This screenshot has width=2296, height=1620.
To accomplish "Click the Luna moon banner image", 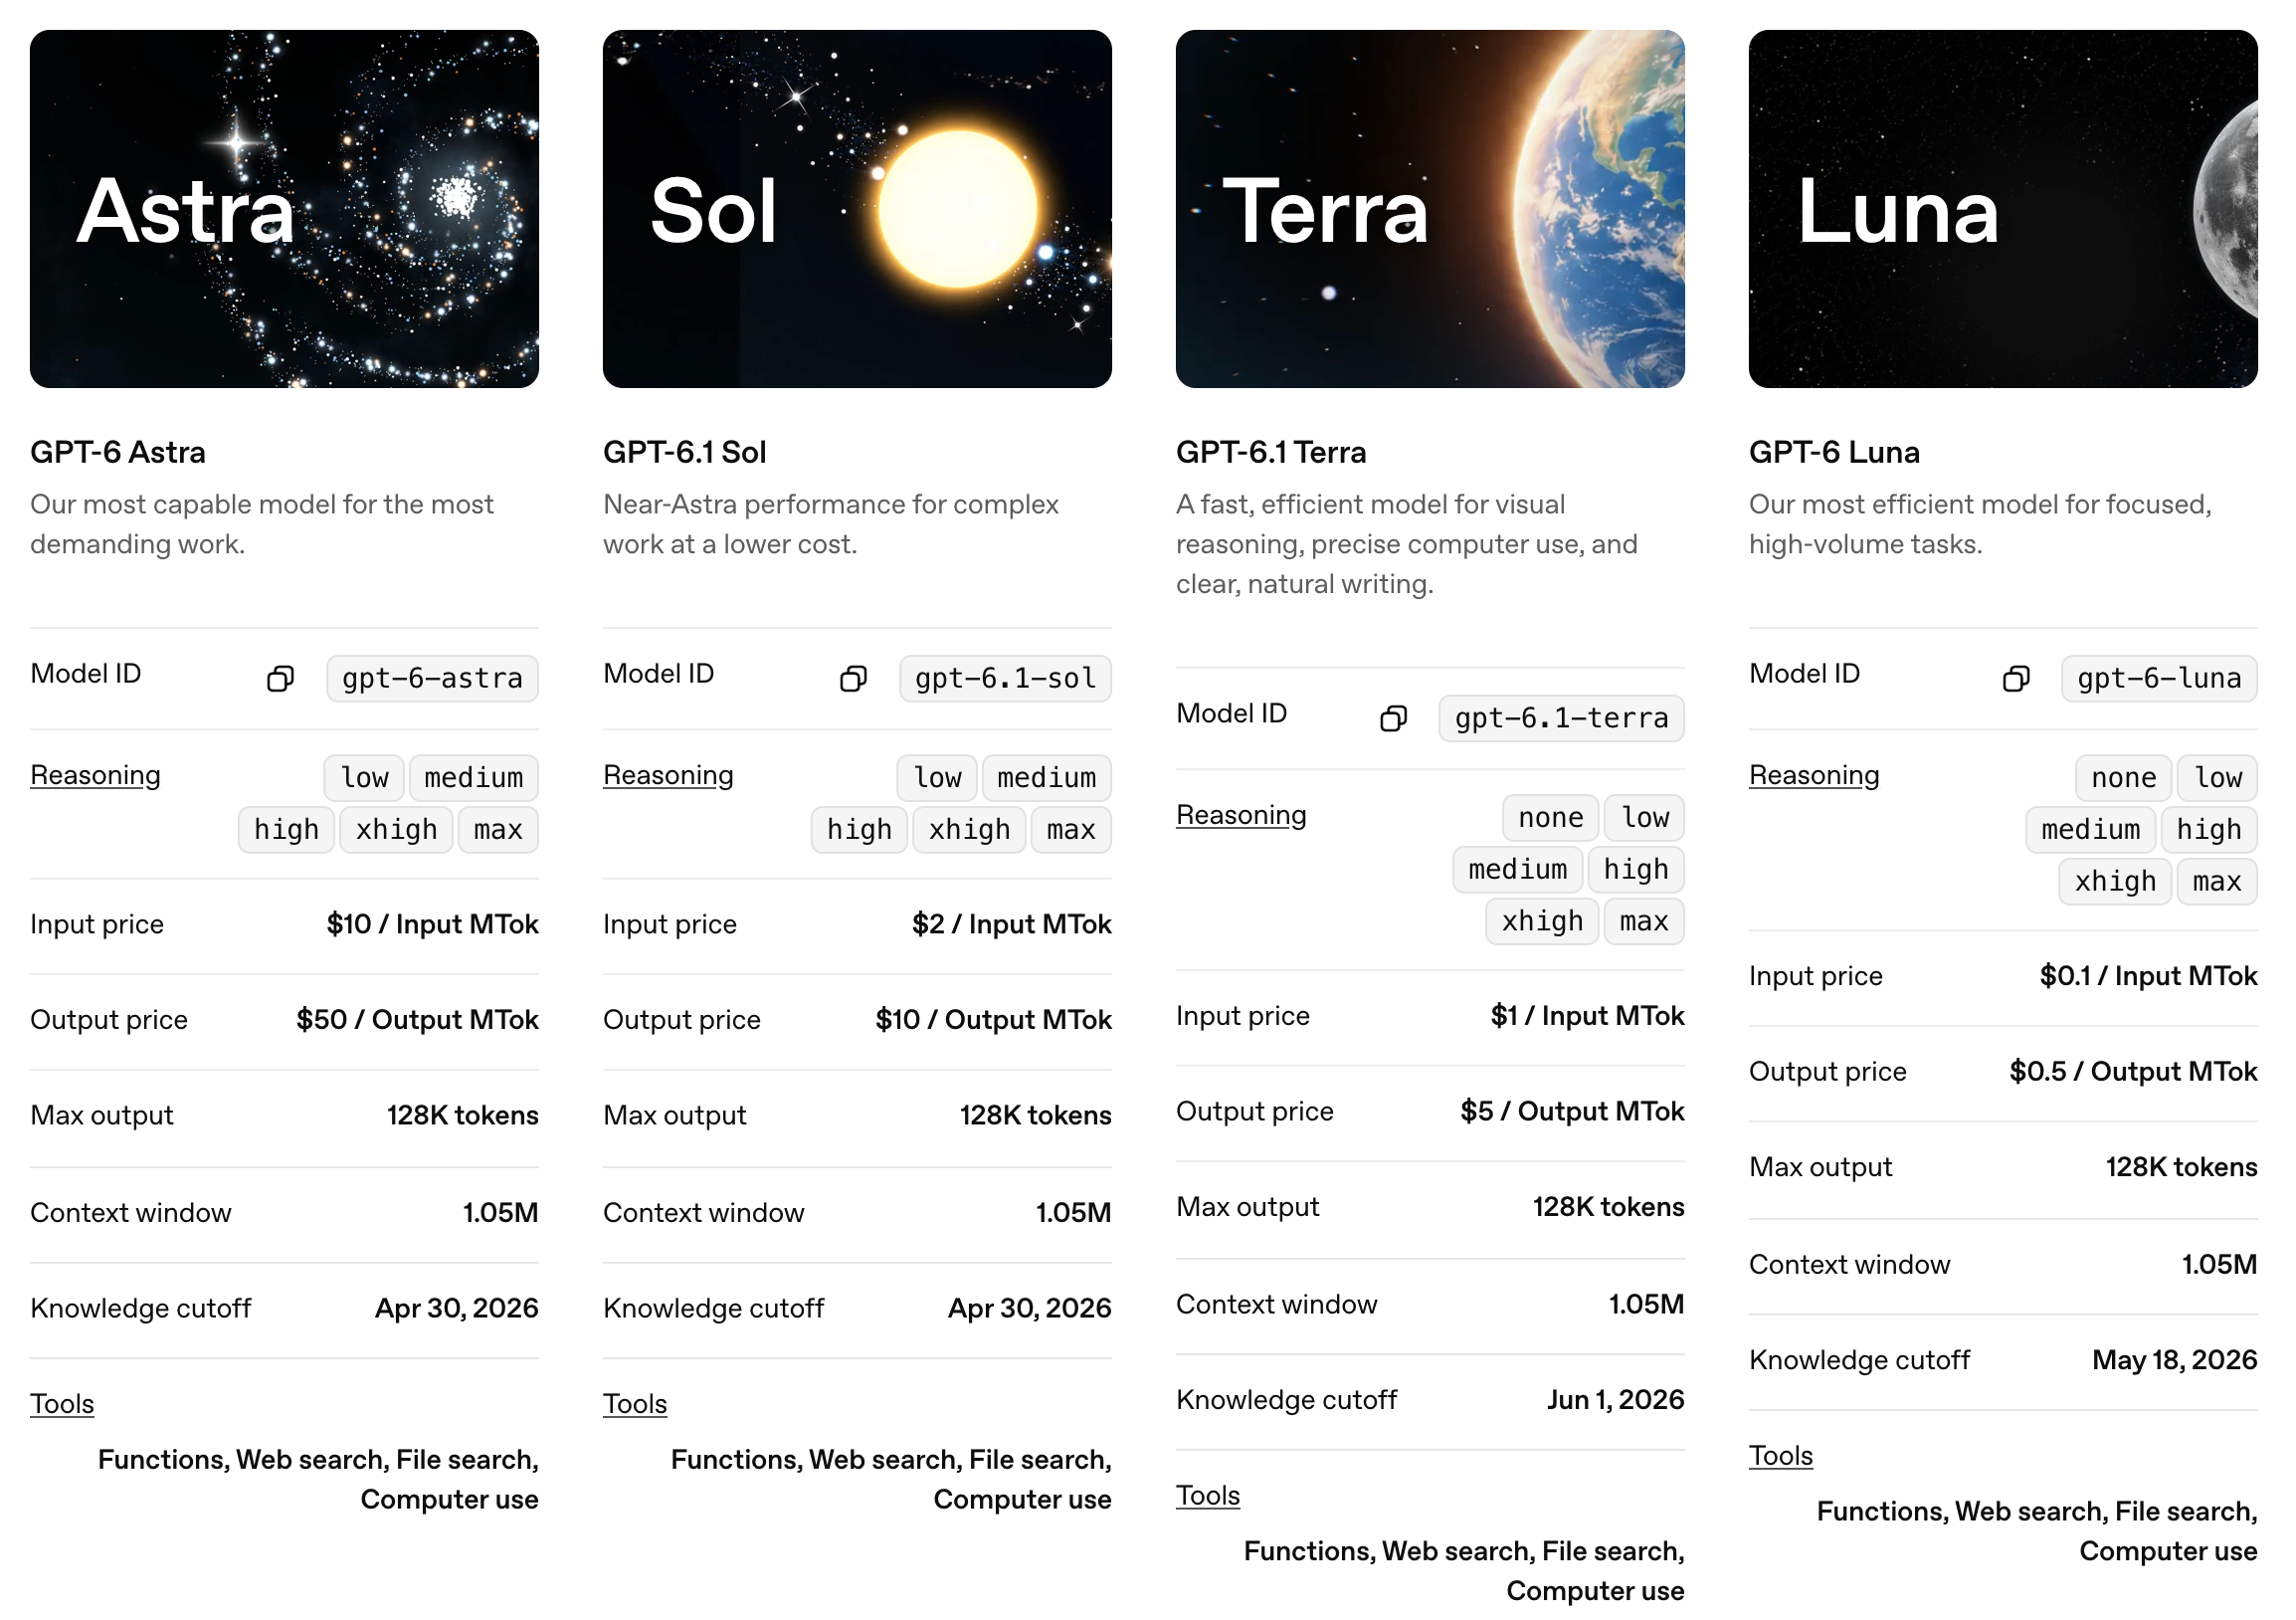I will pyautogui.click(x=2003, y=209).
